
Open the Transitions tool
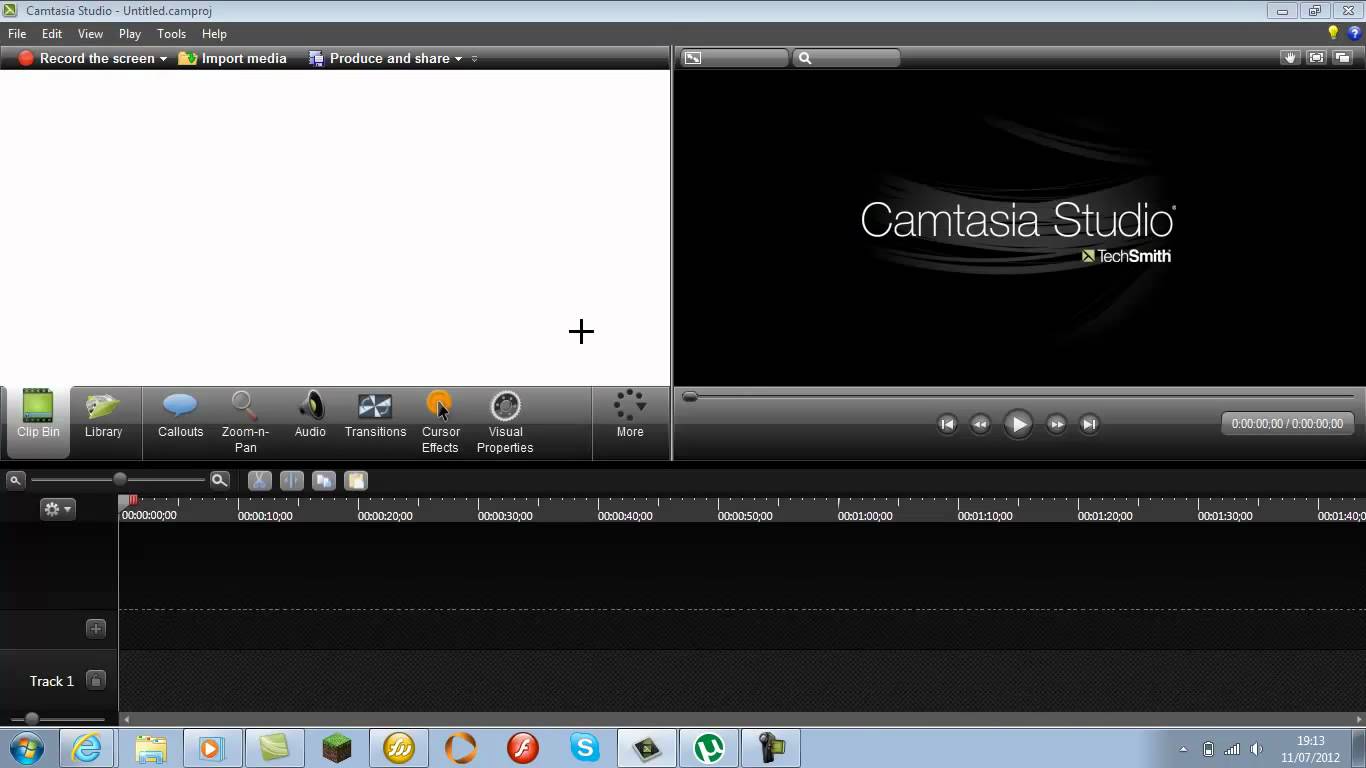click(375, 416)
